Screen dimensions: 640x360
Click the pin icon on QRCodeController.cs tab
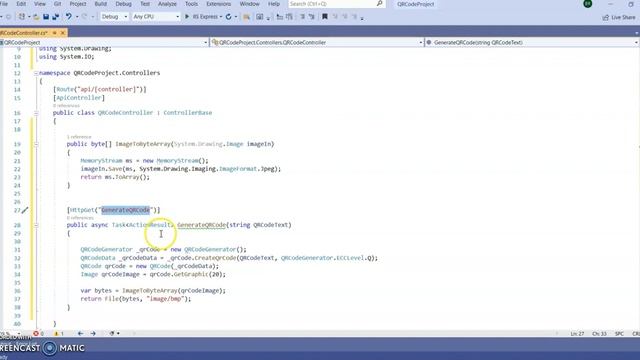click(x=55, y=33)
